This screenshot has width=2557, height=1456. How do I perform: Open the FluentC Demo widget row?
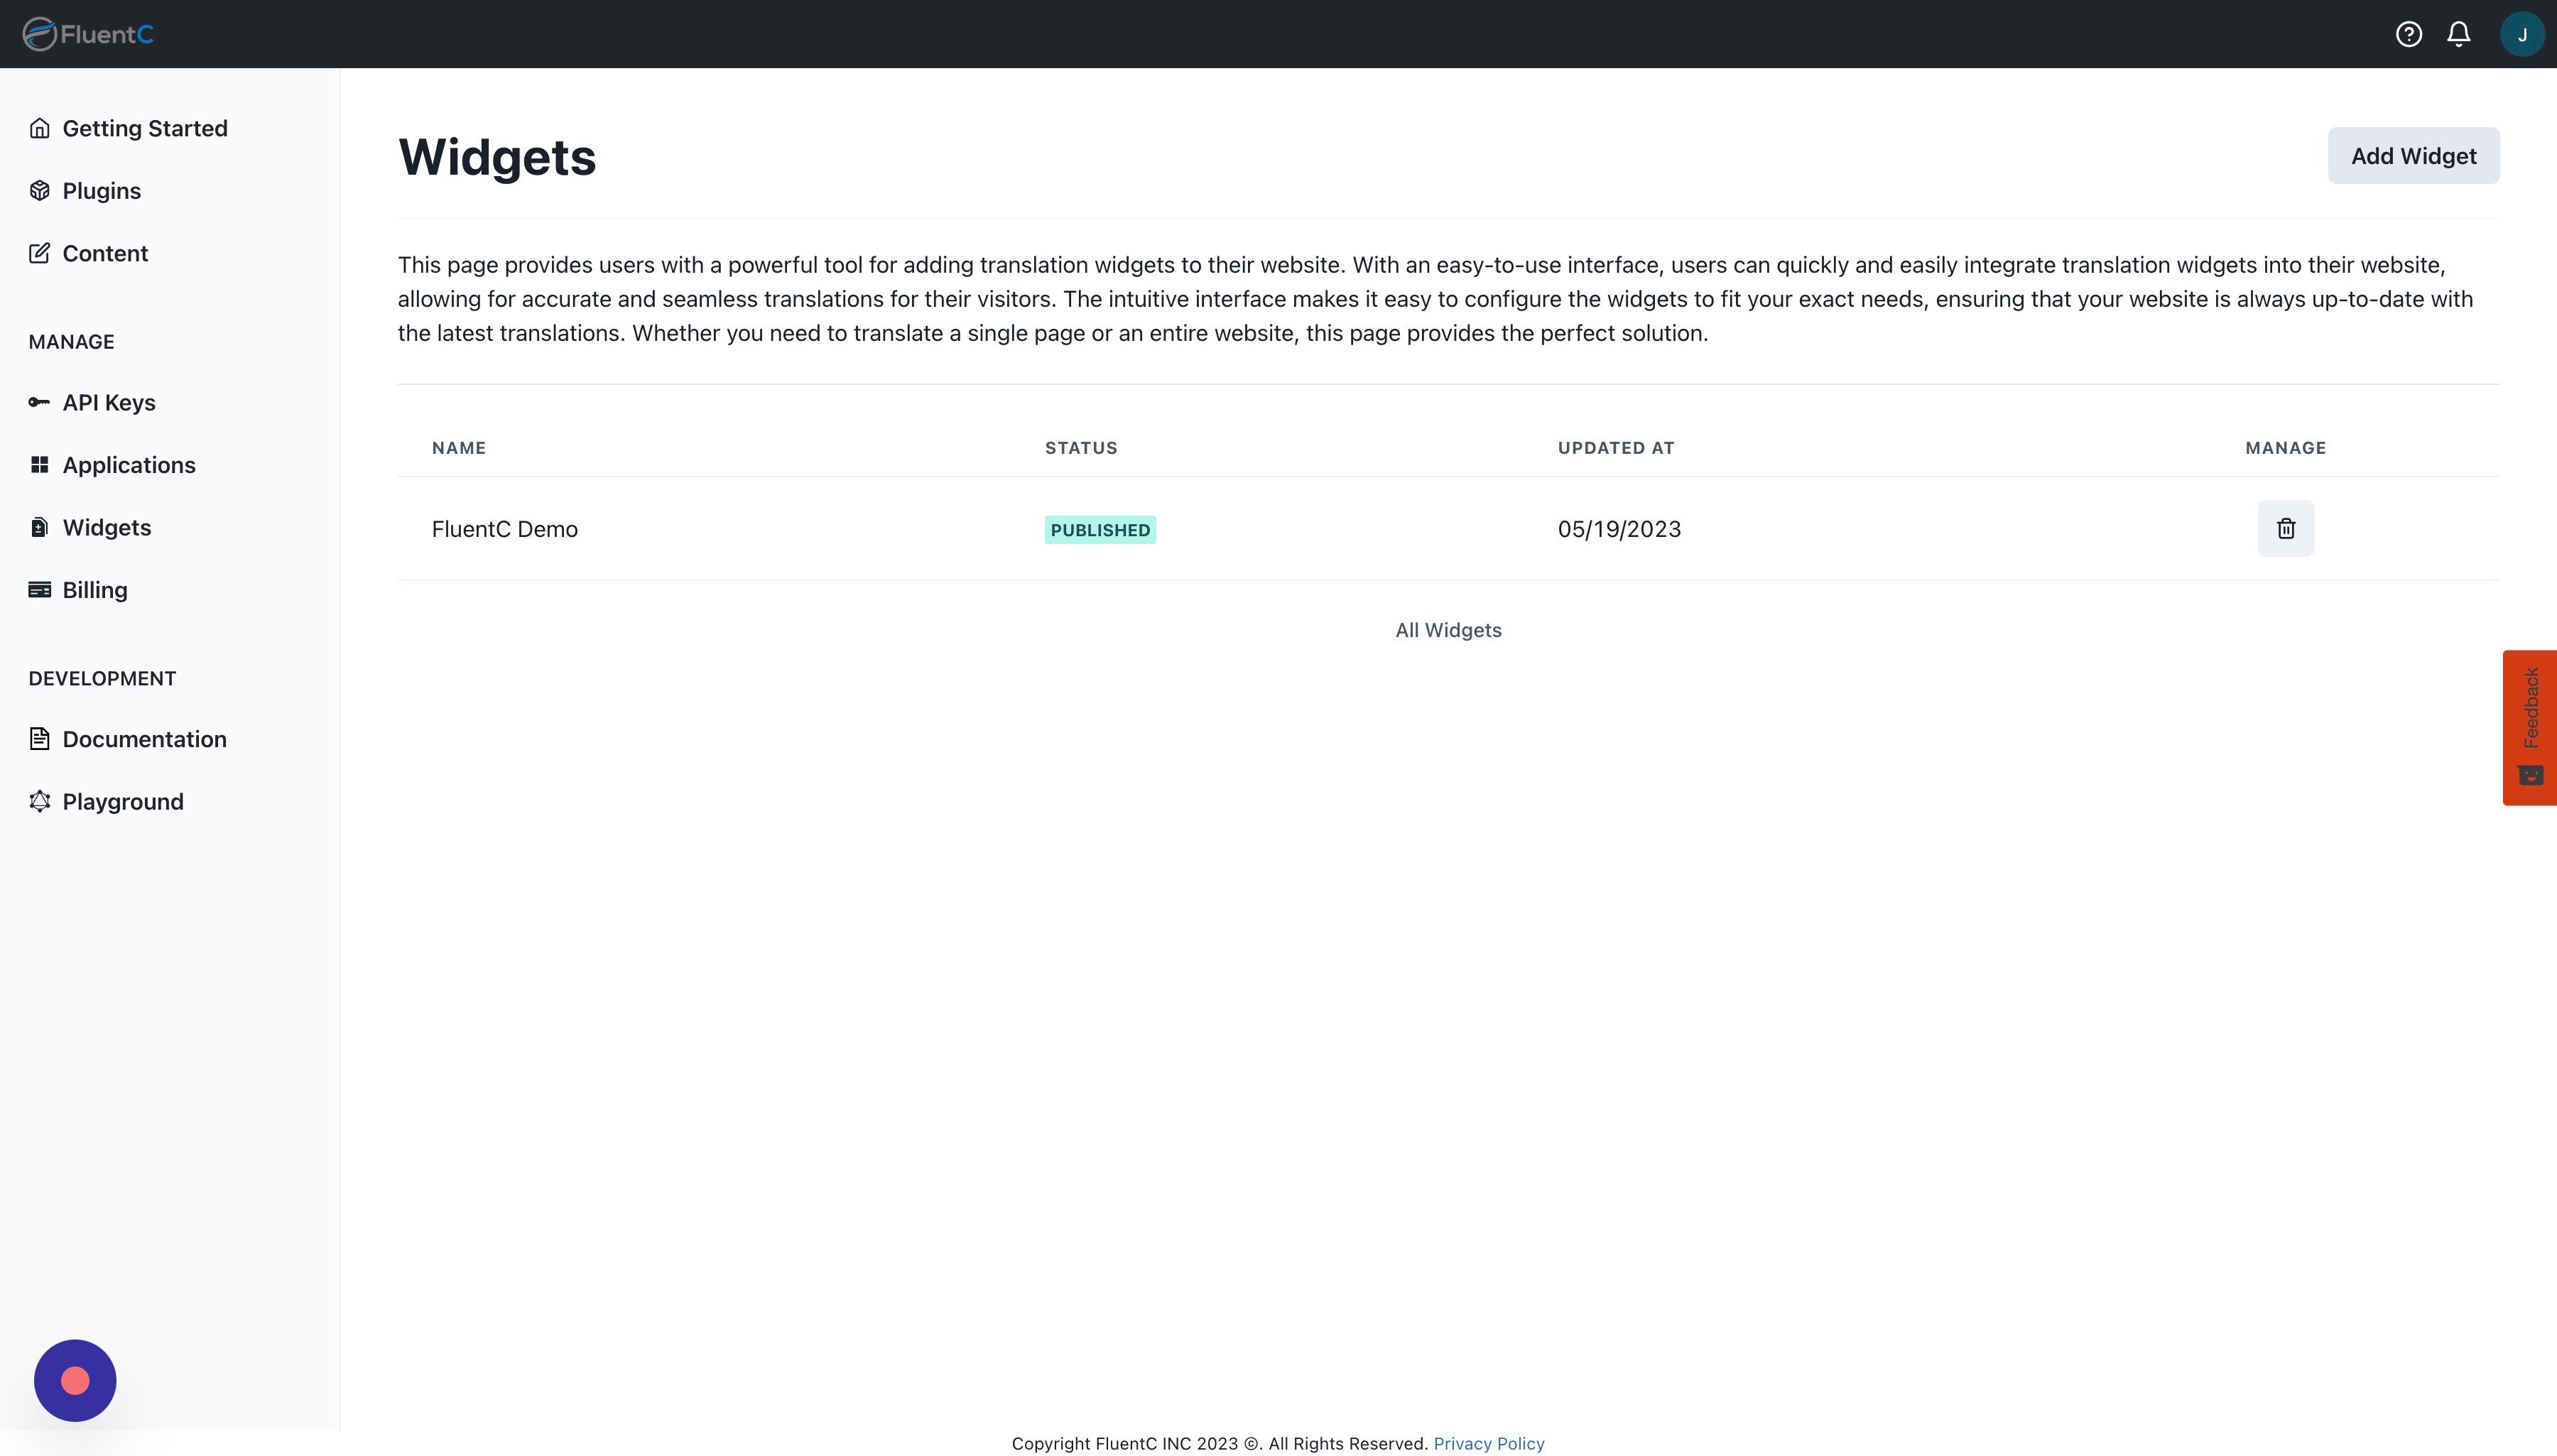coord(504,529)
